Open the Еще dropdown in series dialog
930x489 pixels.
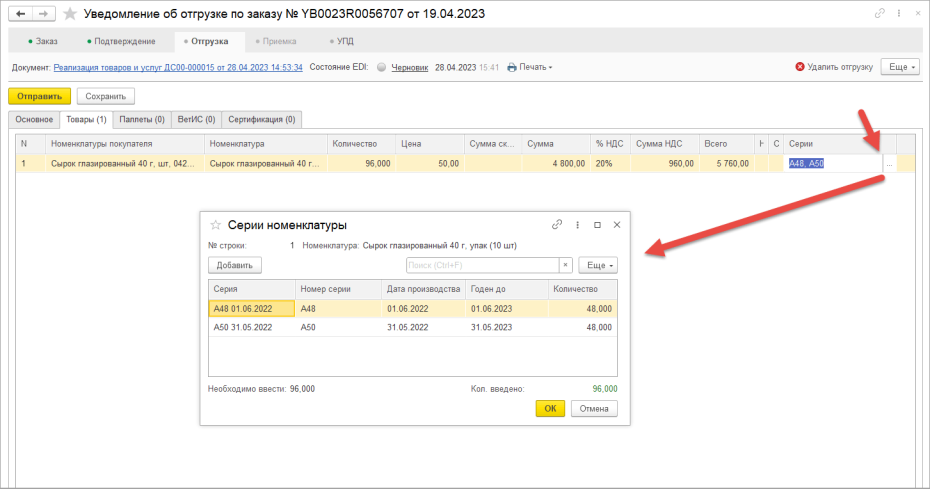coord(598,265)
